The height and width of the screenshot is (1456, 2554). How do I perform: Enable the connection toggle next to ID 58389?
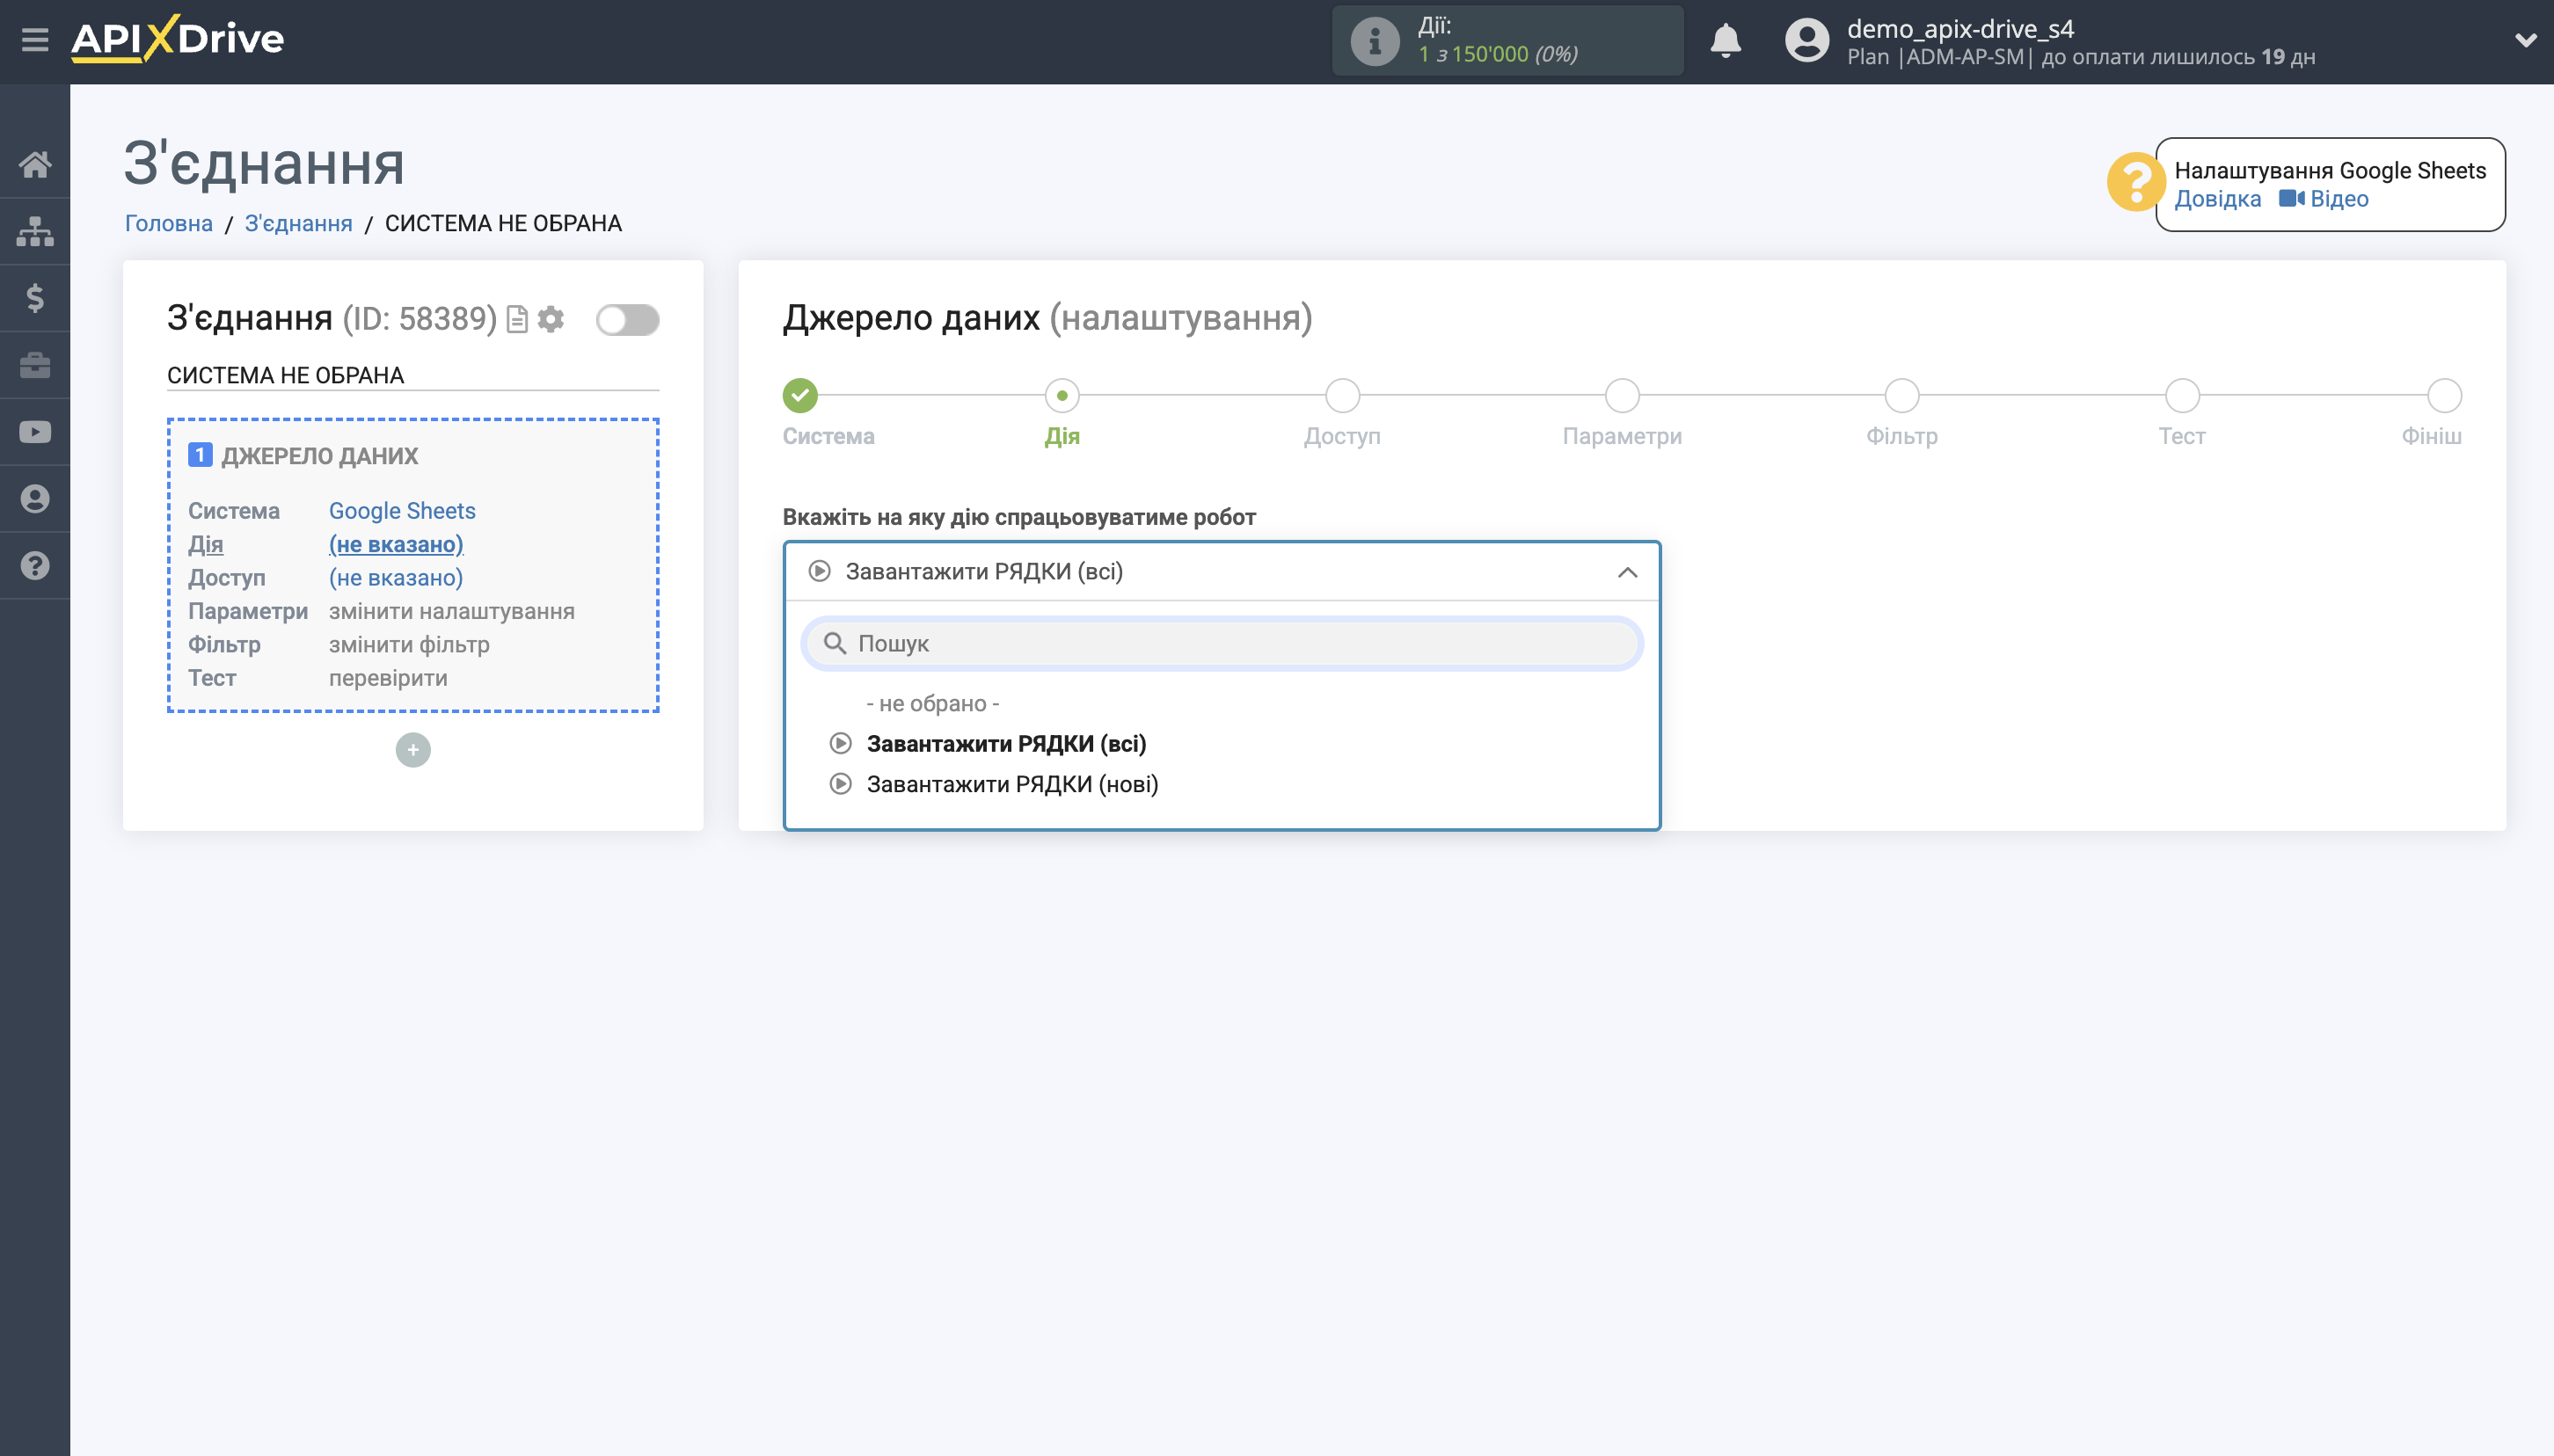[628, 318]
